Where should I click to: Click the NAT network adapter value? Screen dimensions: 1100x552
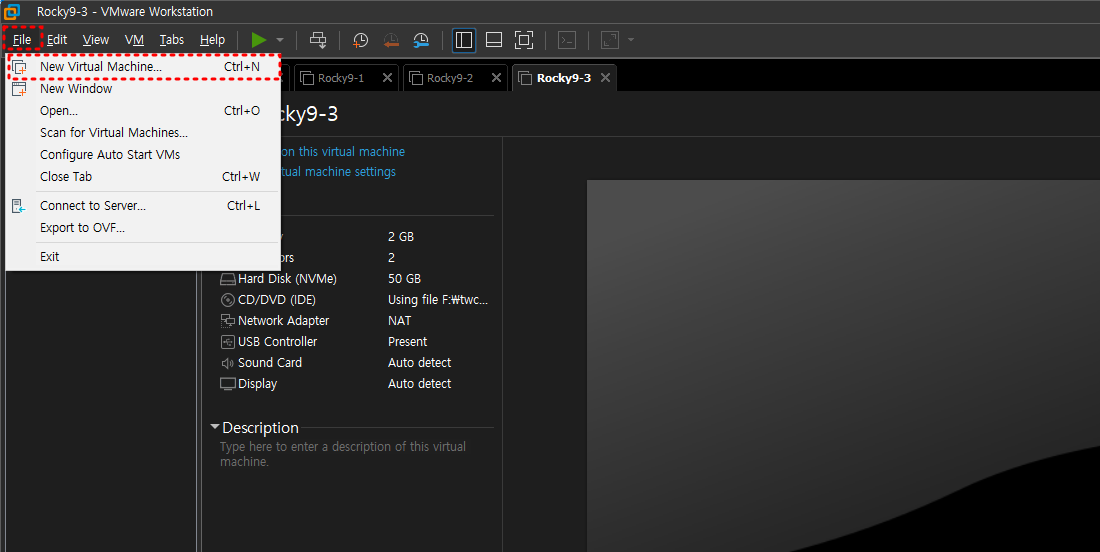(x=399, y=321)
